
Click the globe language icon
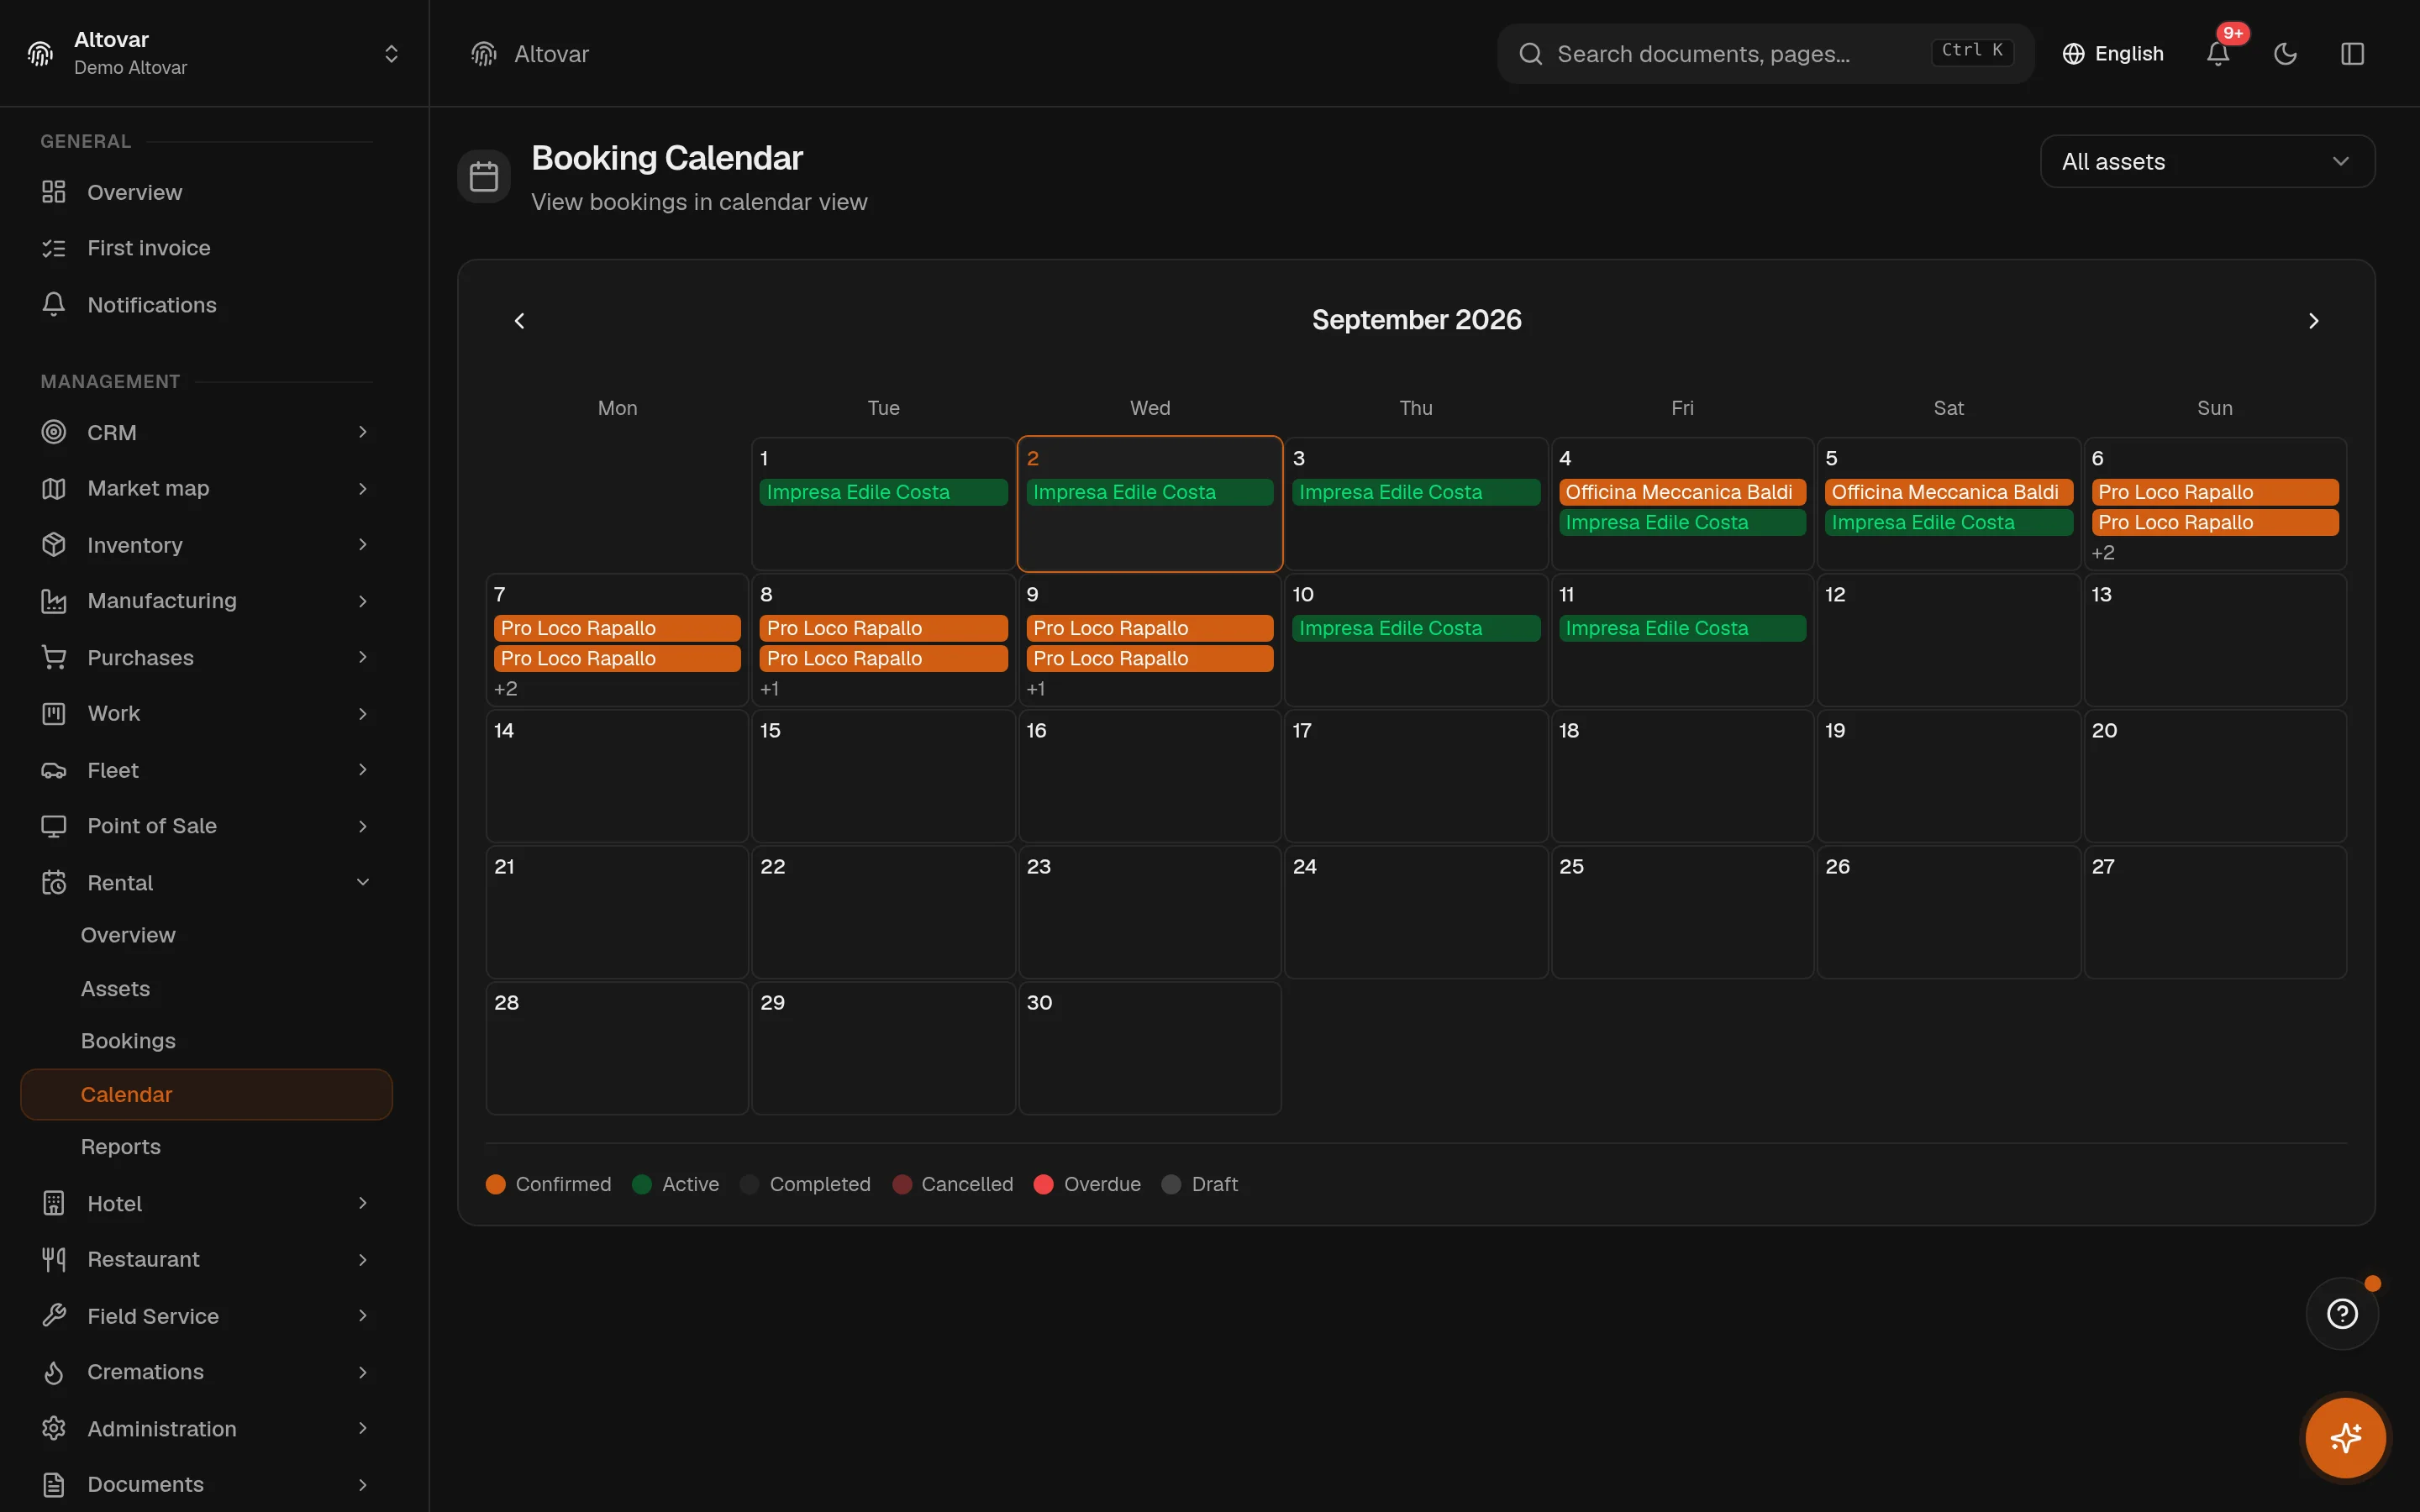[x=2073, y=54]
